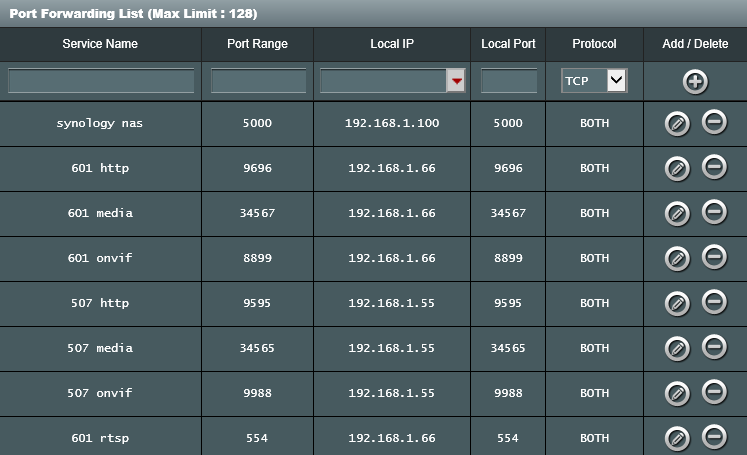
Task: Remove the 601 media entry
Action: pyautogui.click(x=714, y=212)
